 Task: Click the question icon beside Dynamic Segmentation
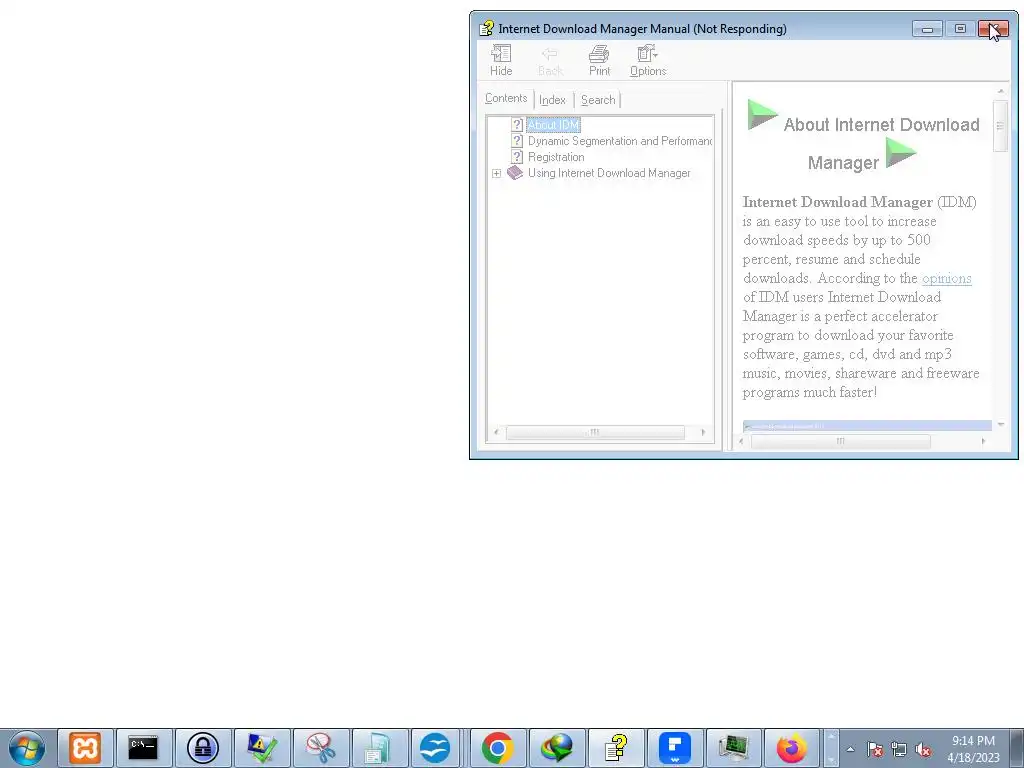517,141
